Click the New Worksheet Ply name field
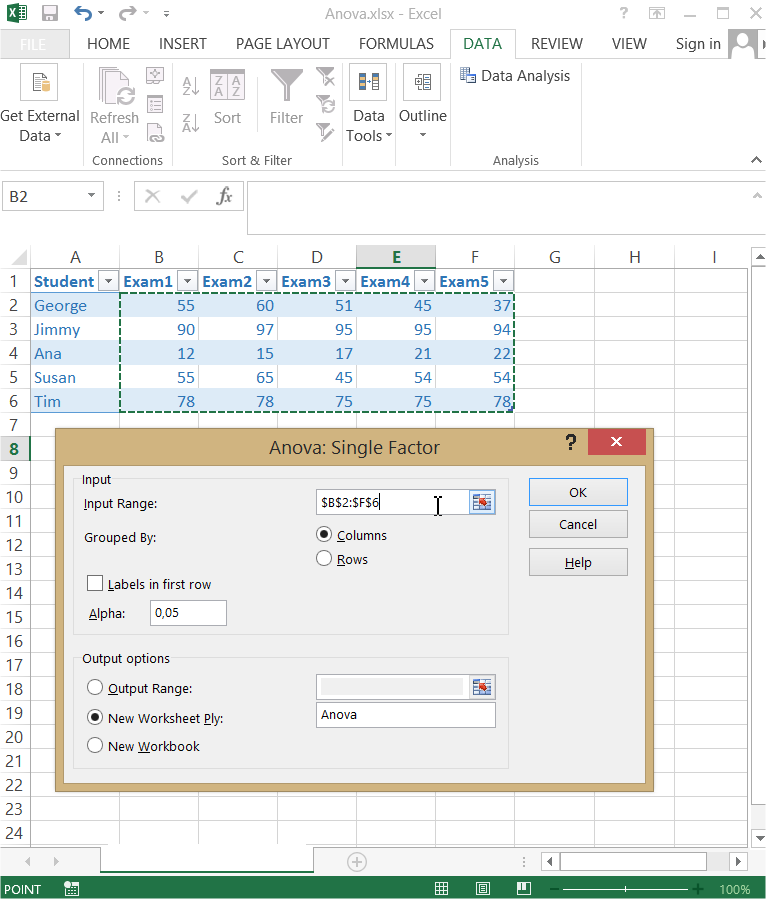This screenshot has width=766, height=899. [x=405, y=715]
